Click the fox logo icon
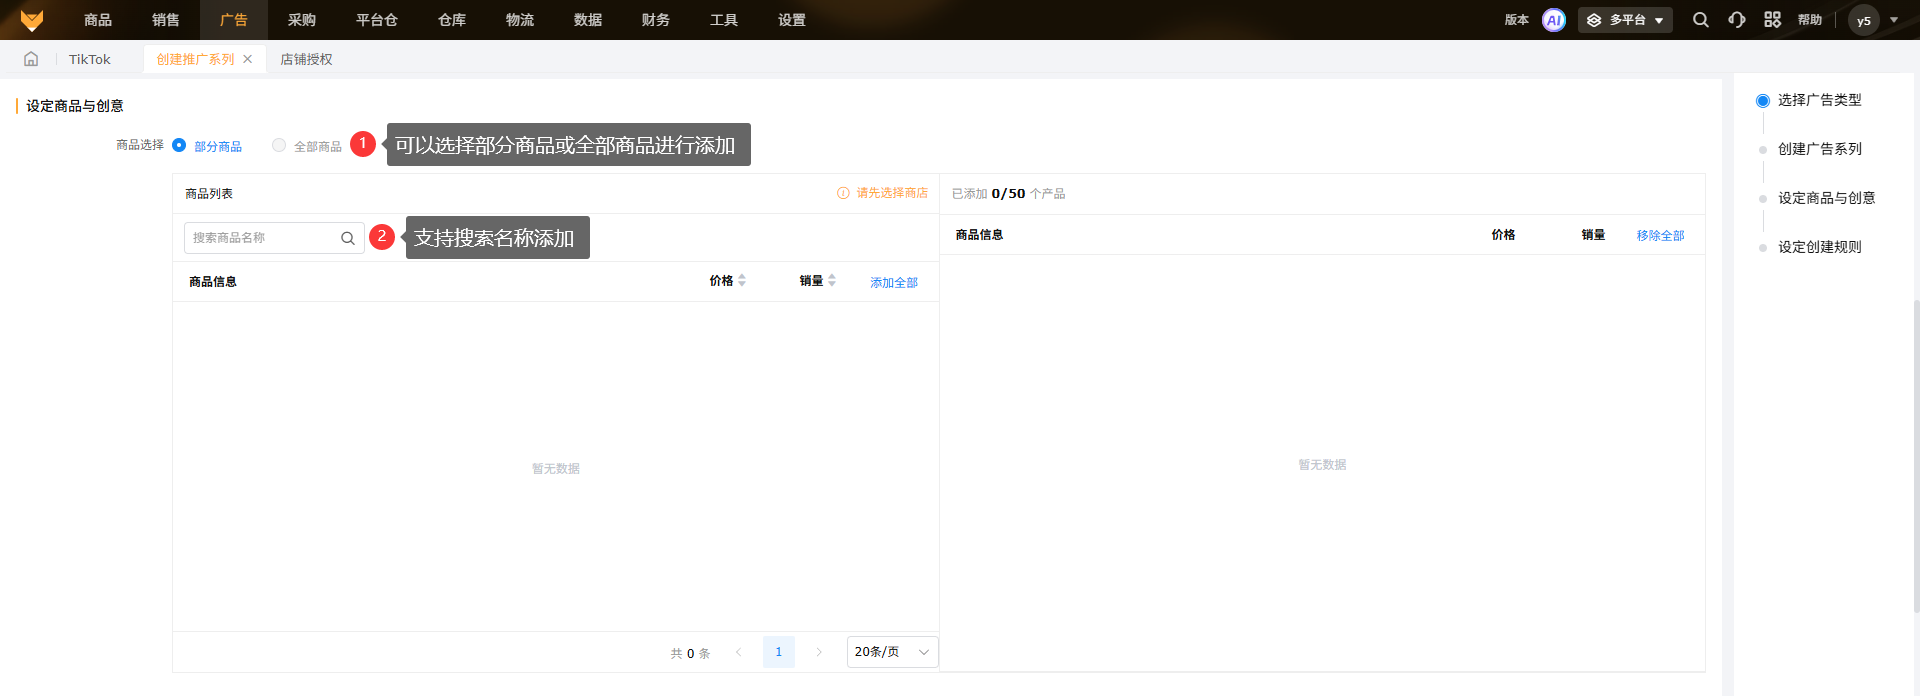Viewport: 1920px width, 696px height. [x=32, y=20]
